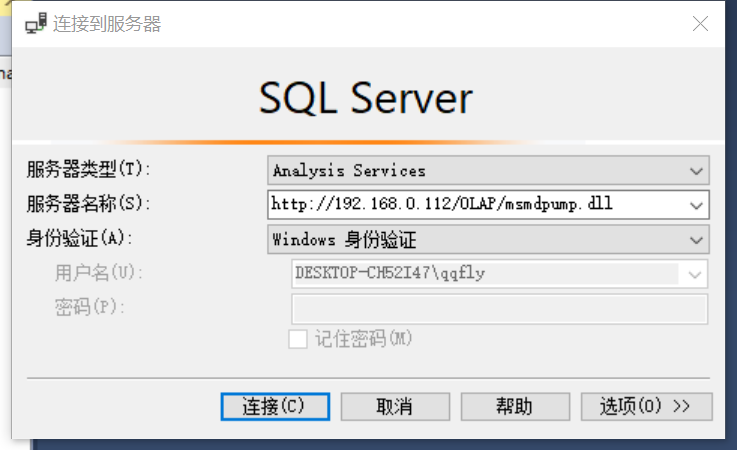The height and width of the screenshot is (450, 737).
Task: Click the 用户名(U) label
Action: (x=99, y=273)
